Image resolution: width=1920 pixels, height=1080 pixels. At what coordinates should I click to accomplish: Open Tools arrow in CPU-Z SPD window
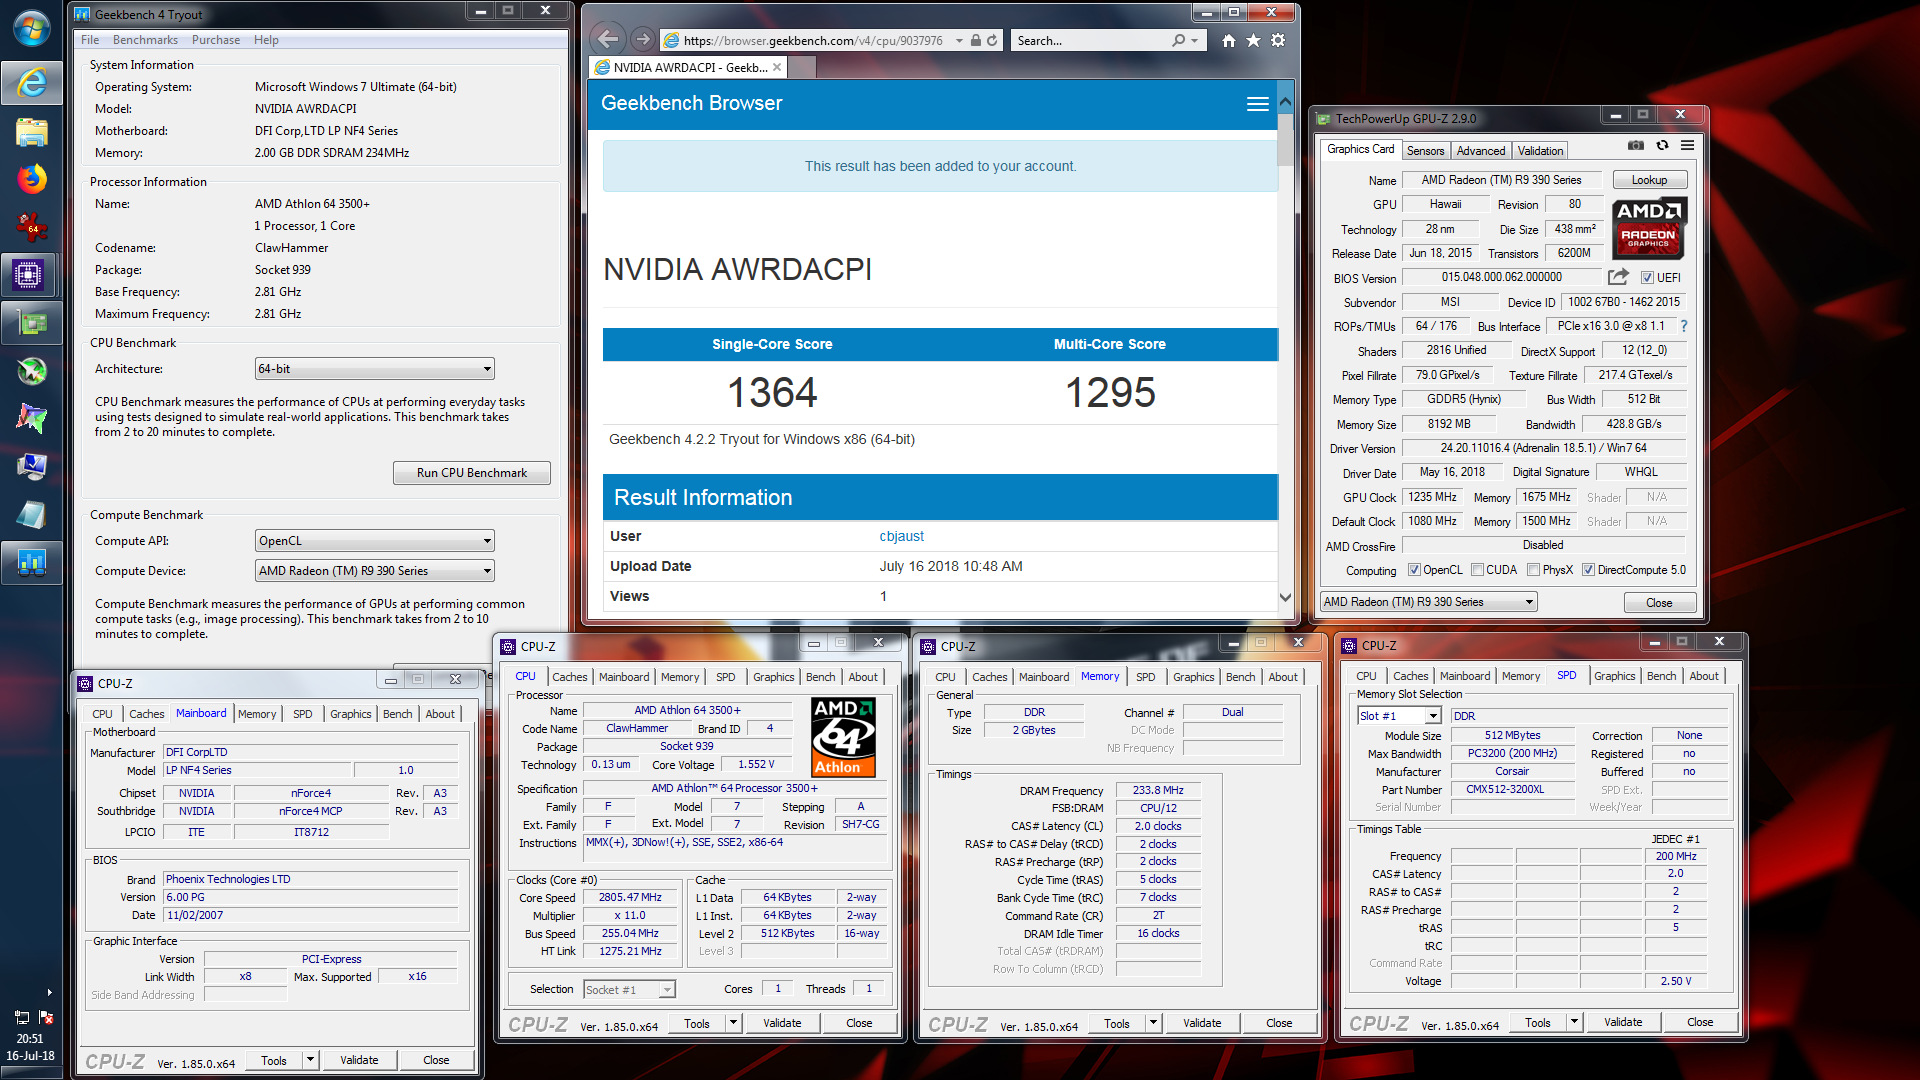1574,1022
